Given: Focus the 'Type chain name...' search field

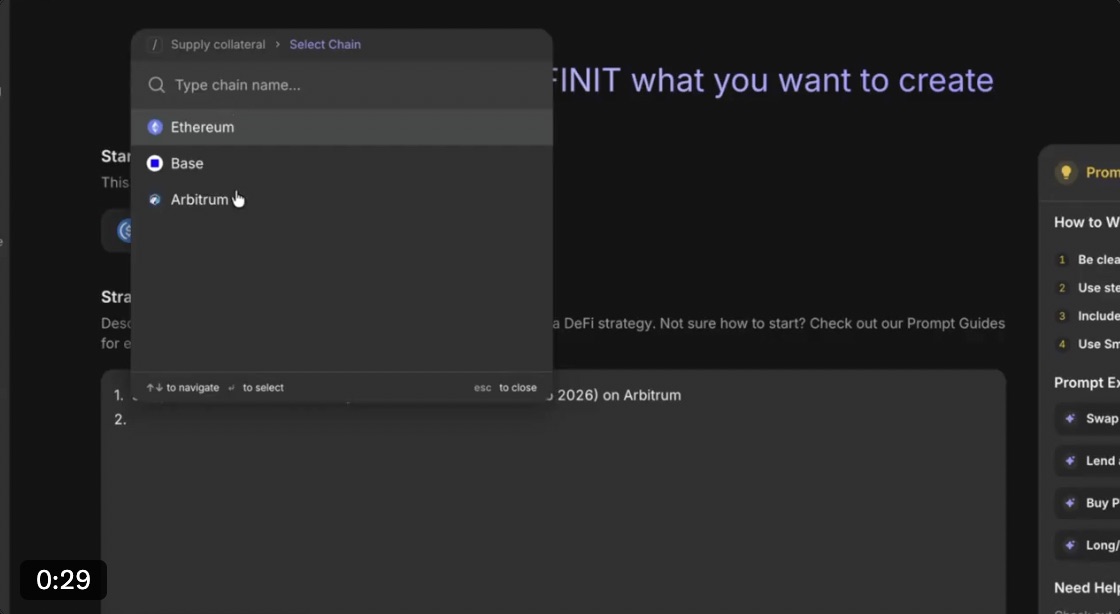Looking at the screenshot, I should click(x=341, y=85).
